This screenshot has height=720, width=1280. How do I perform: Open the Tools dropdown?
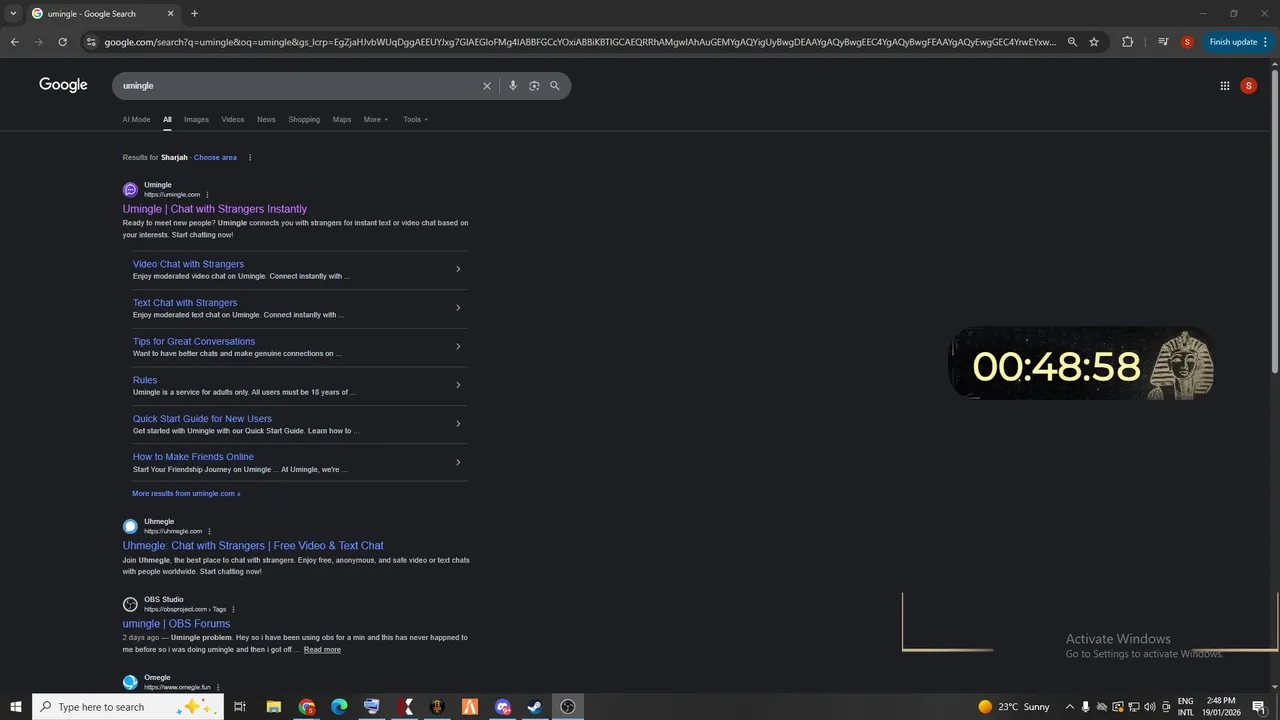click(415, 120)
